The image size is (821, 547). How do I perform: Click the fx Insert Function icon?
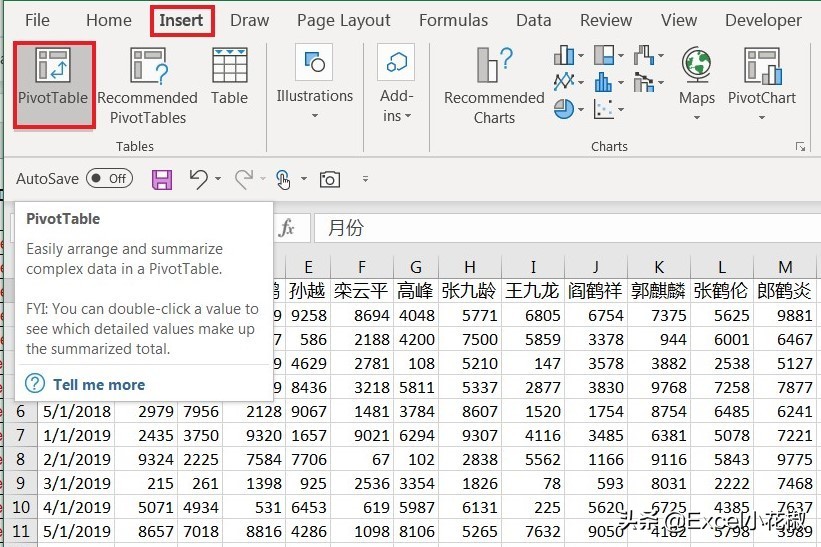tap(287, 228)
